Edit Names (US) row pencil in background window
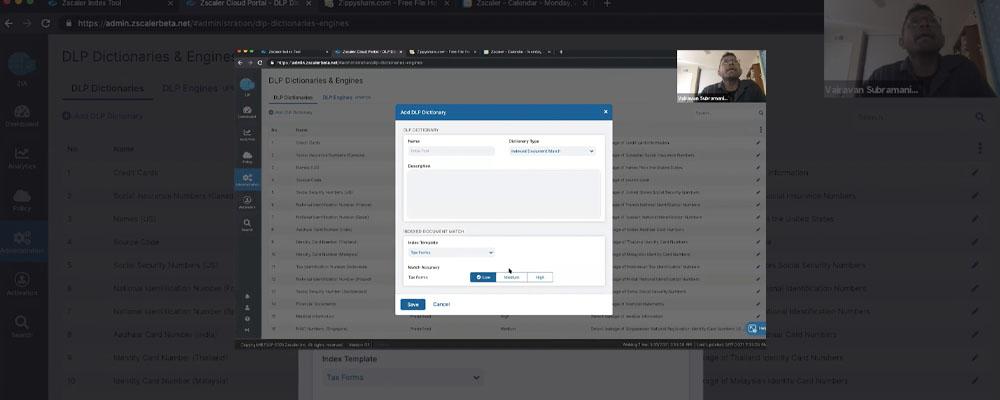Screen dimensions: 1000x400 pyautogui.click(x=975, y=219)
